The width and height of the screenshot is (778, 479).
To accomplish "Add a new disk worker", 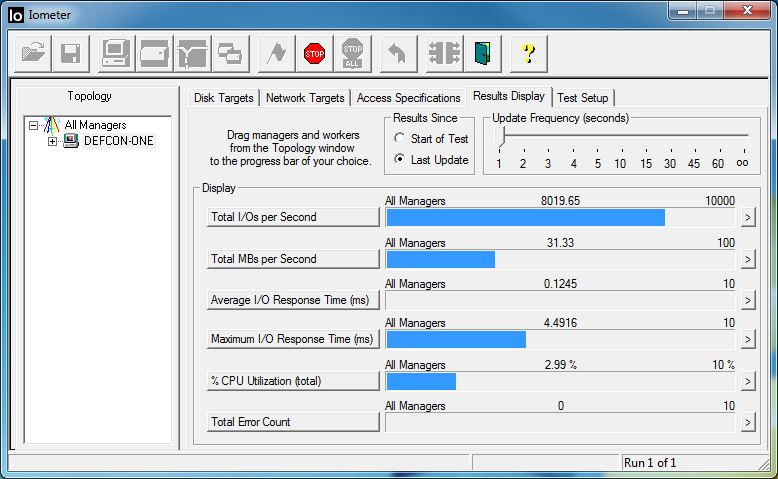I will [153, 53].
